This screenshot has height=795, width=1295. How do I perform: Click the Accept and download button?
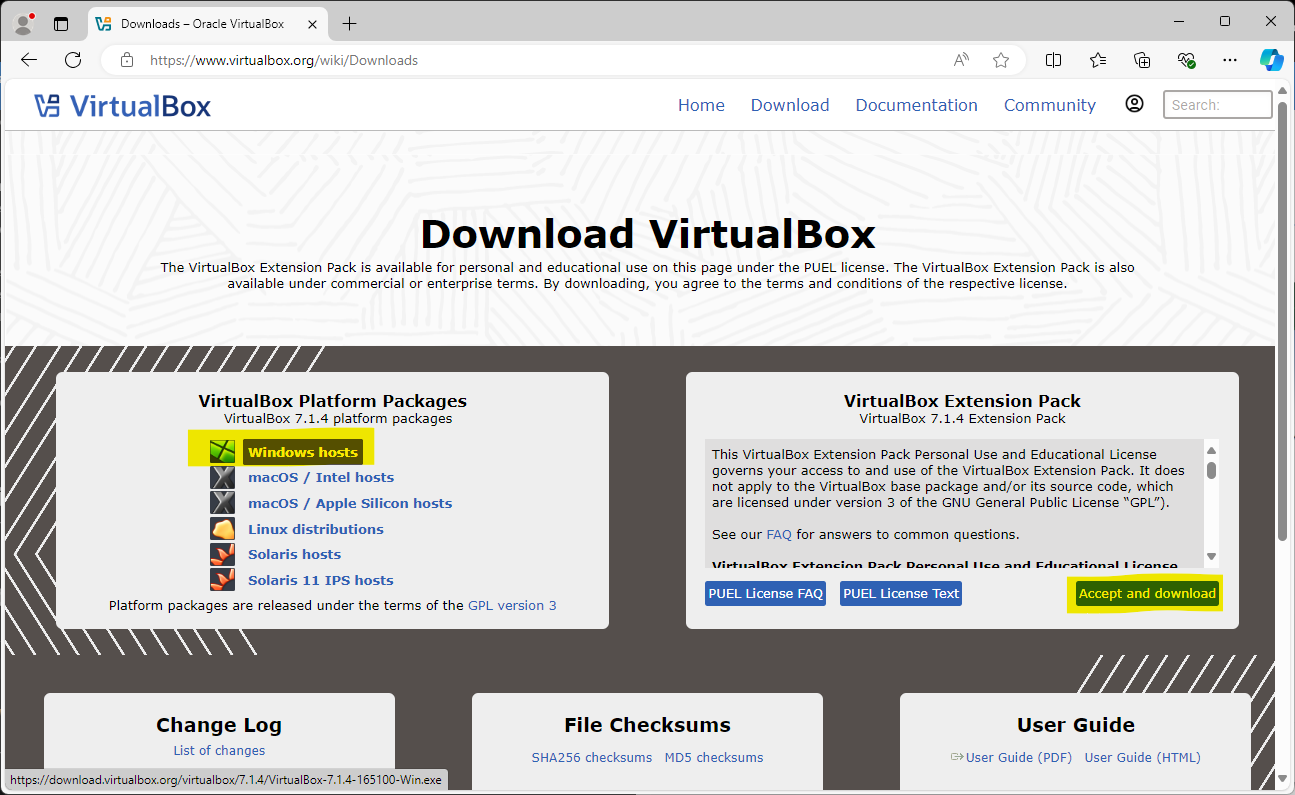1146,593
